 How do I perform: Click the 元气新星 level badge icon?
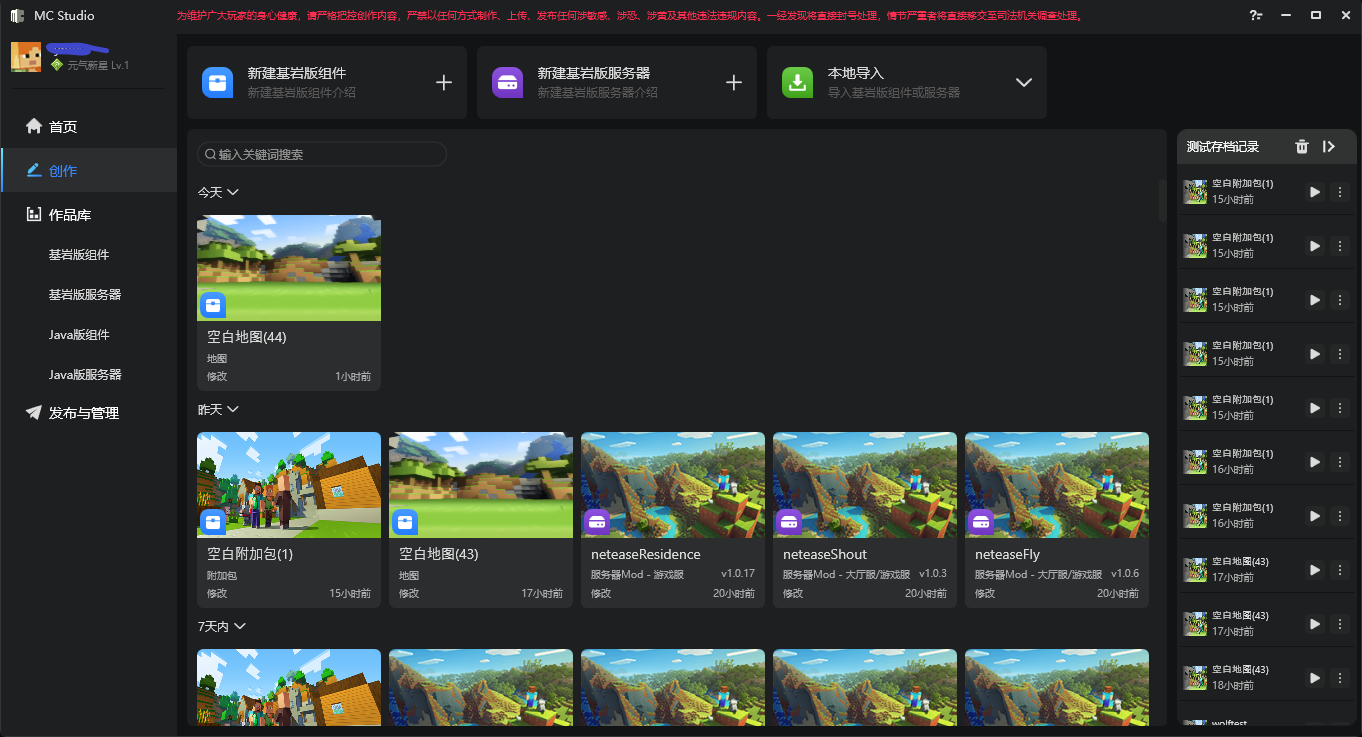click(x=58, y=65)
